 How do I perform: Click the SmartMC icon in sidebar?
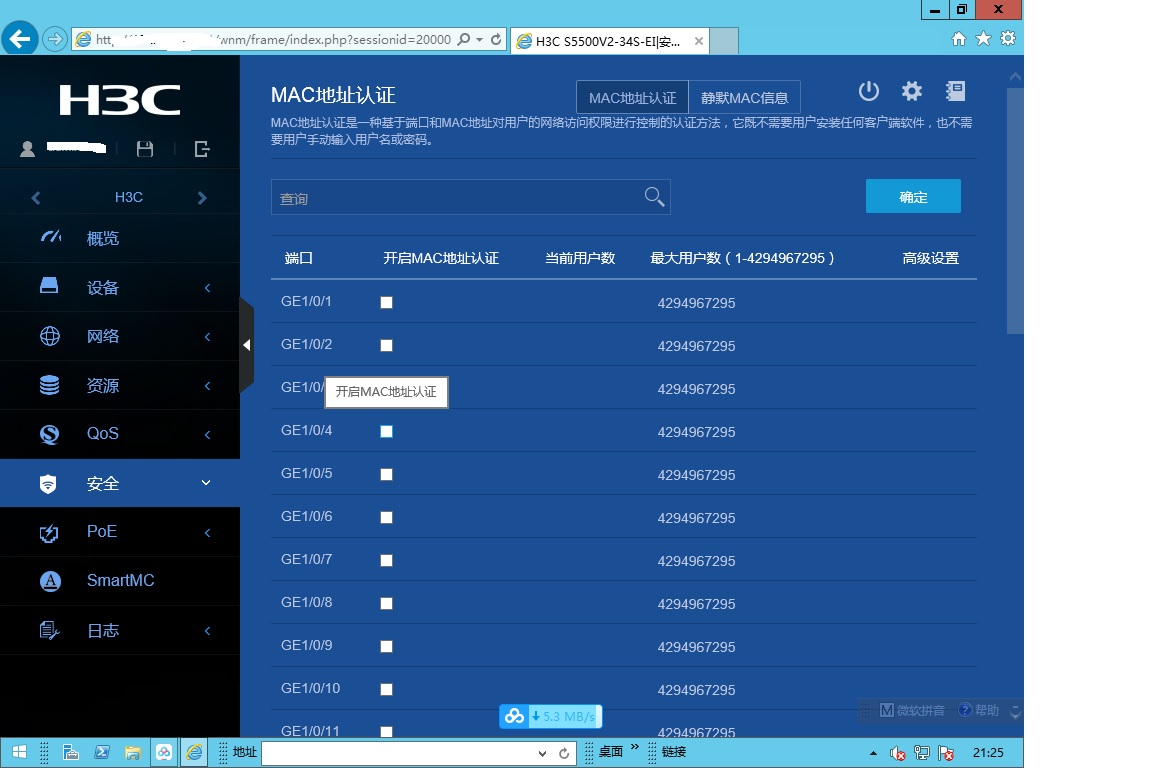point(49,581)
